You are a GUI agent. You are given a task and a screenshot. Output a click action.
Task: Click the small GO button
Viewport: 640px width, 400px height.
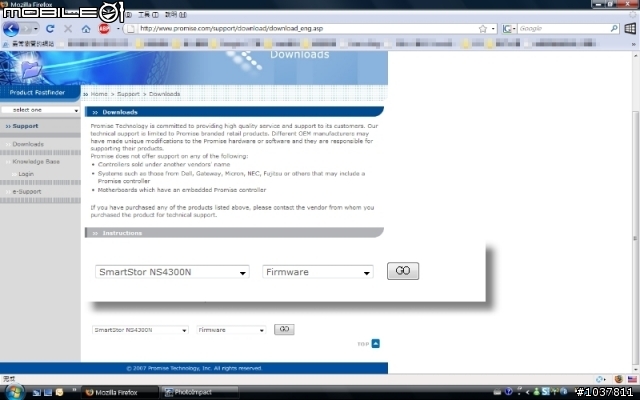tap(284, 329)
